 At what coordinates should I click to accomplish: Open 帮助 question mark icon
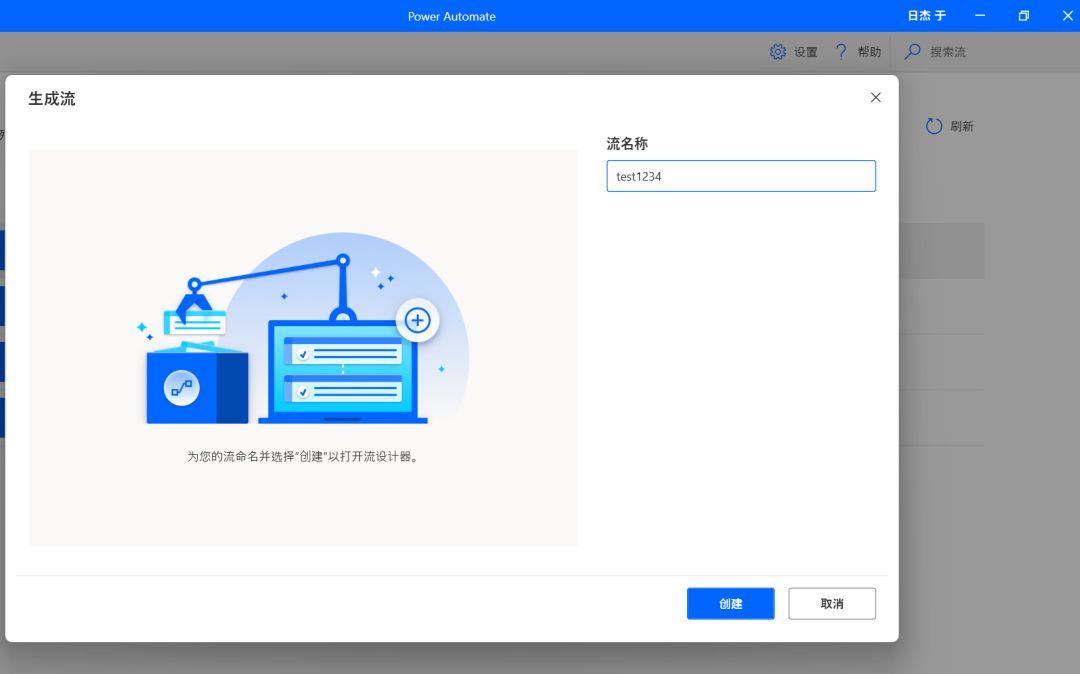[x=841, y=52]
